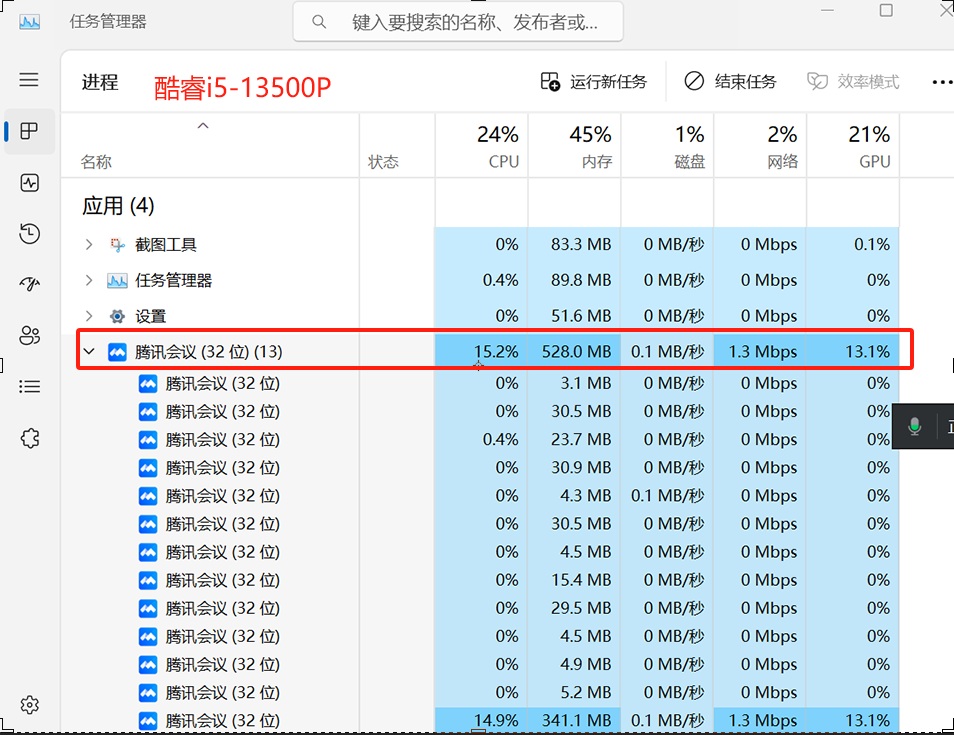Click the 设置 row gear icon
This screenshot has height=735, width=954.
117,316
